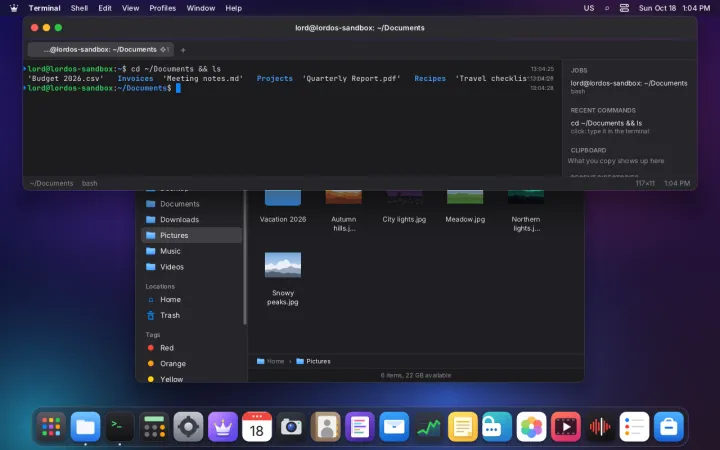Open the Files app in dock
The height and width of the screenshot is (450, 720).
85,427
